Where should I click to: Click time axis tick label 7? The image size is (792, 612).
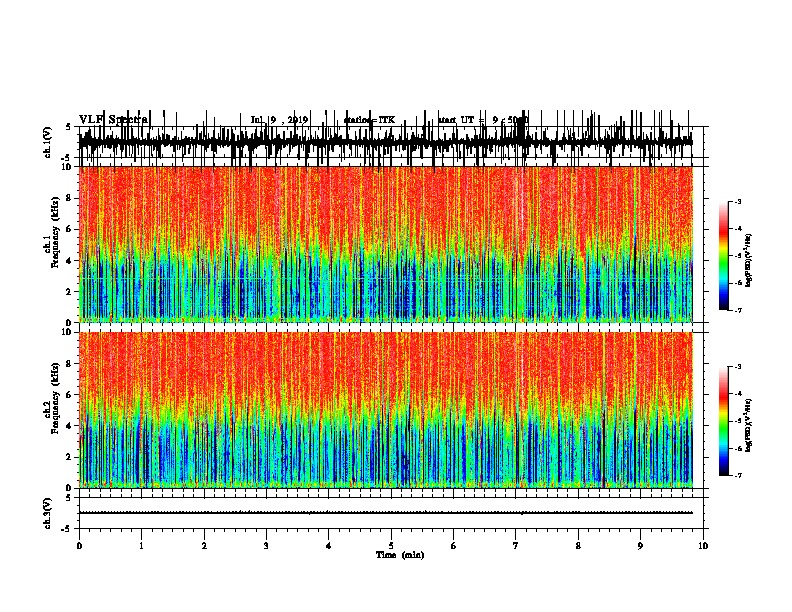coord(516,546)
